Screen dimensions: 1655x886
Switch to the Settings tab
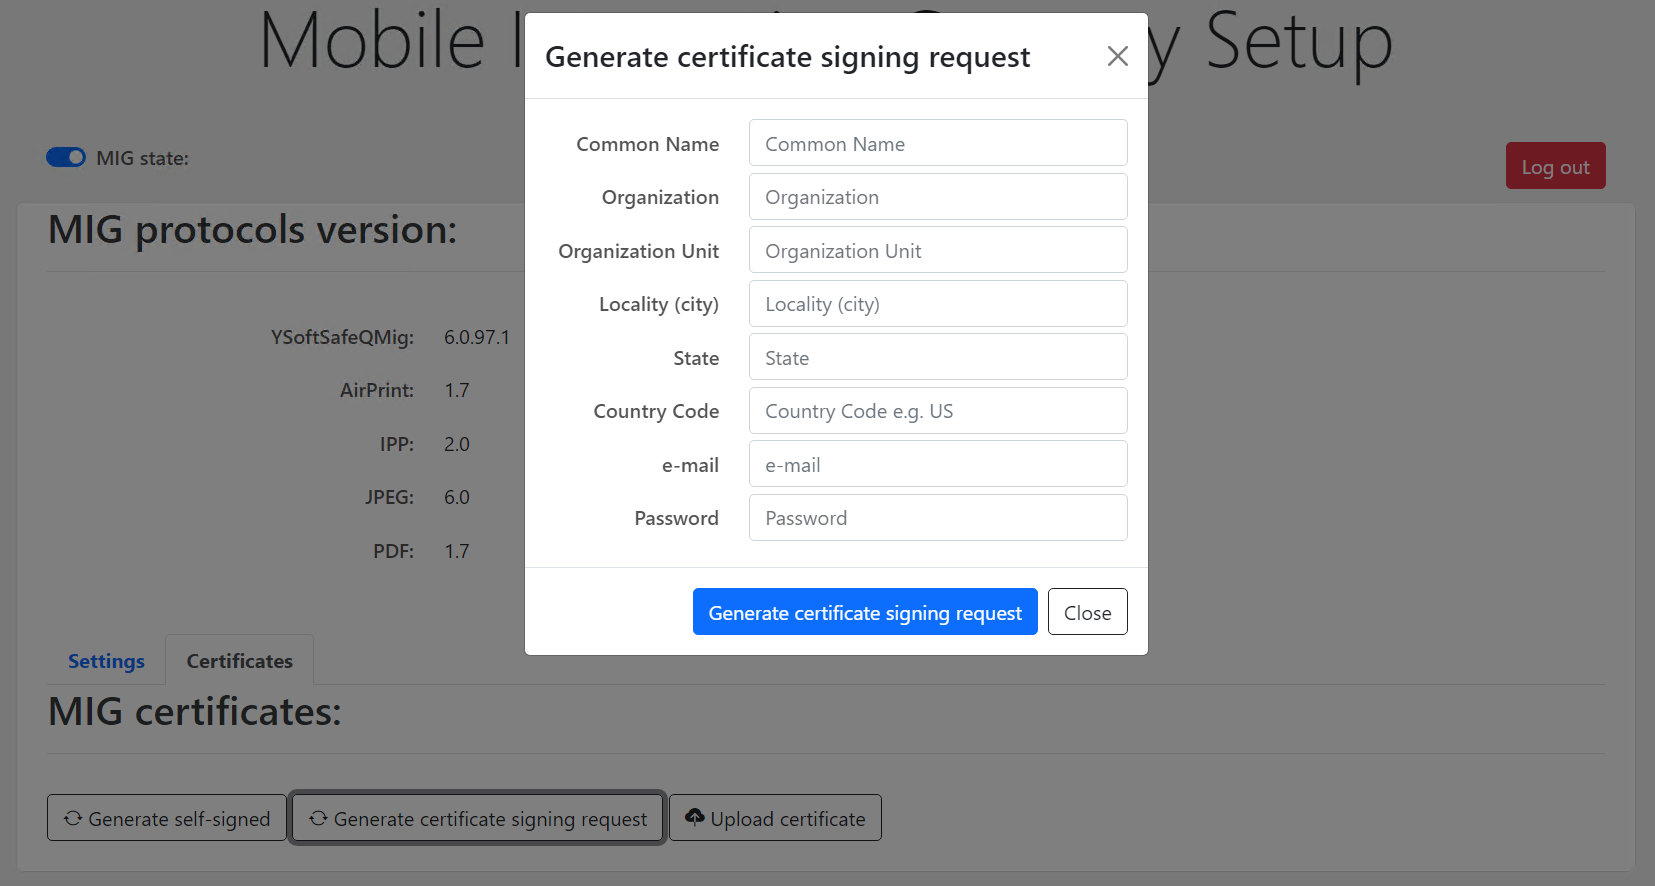(x=106, y=661)
